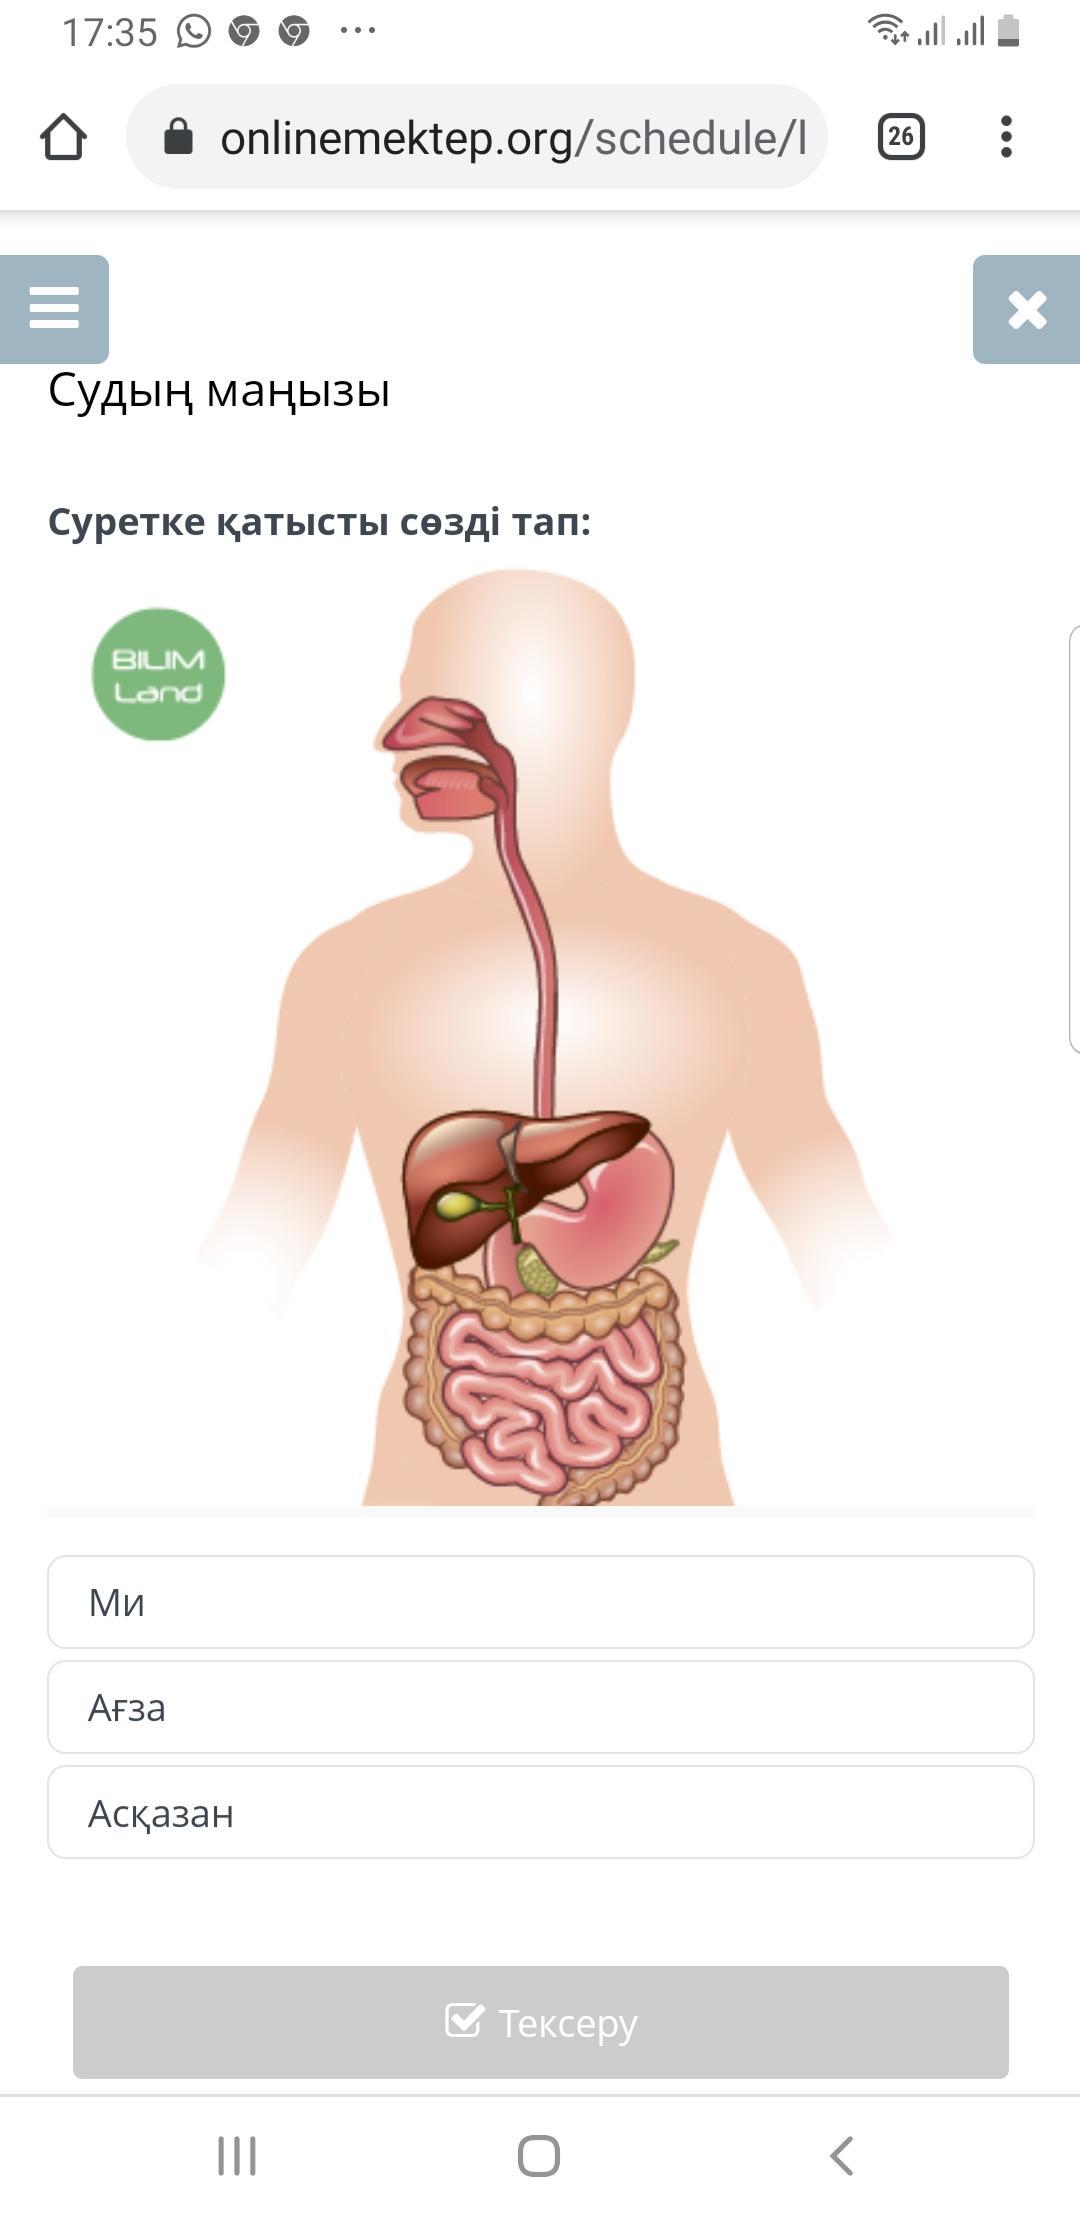The height and width of the screenshot is (2220, 1080).
Task: Select the answer option Асқазан
Action: (541, 1812)
